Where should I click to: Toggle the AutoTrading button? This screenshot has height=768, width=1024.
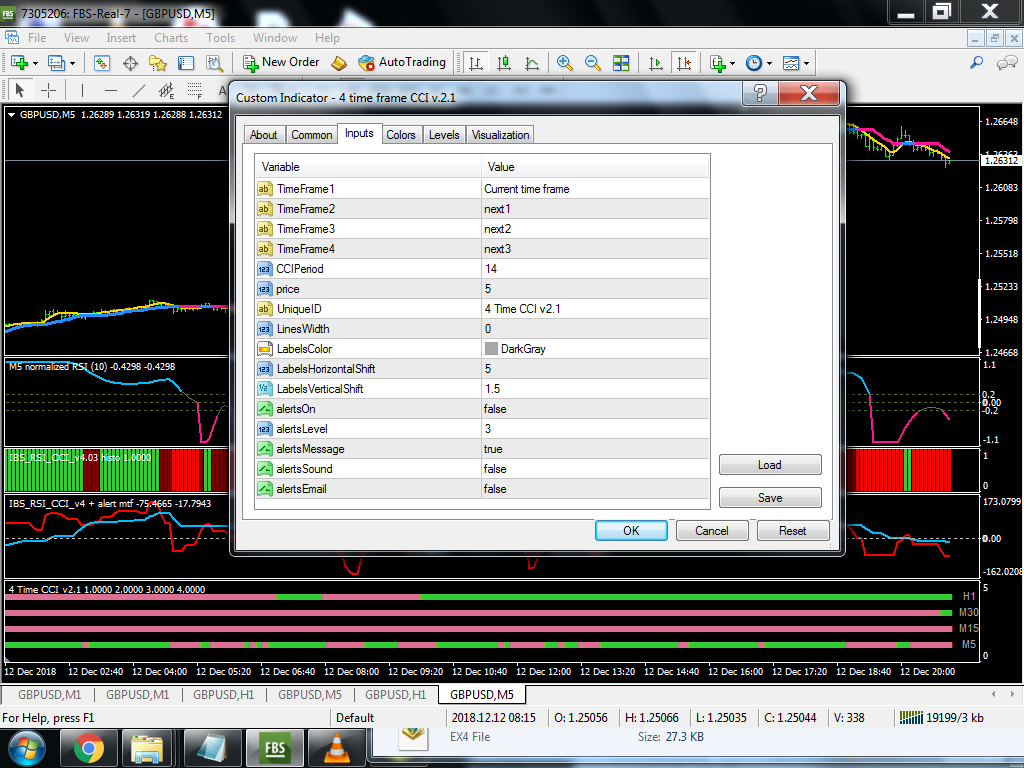401,62
